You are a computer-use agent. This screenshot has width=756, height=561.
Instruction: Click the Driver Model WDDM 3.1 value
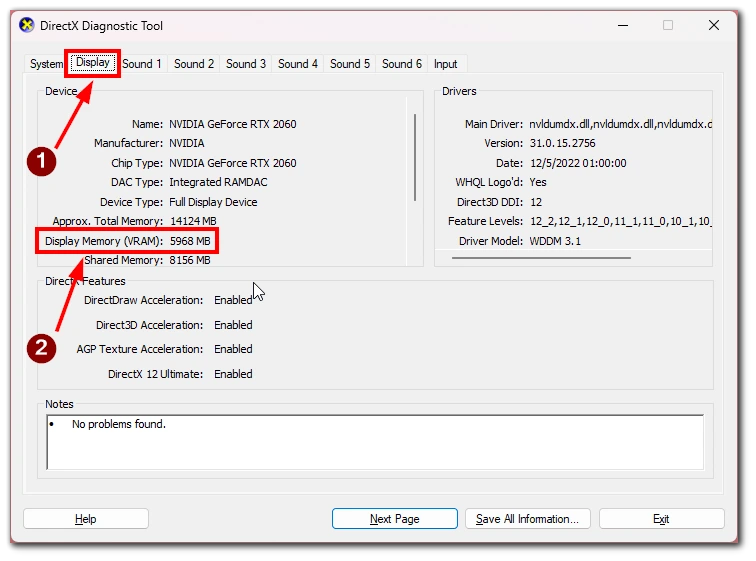pyautogui.click(x=555, y=241)
